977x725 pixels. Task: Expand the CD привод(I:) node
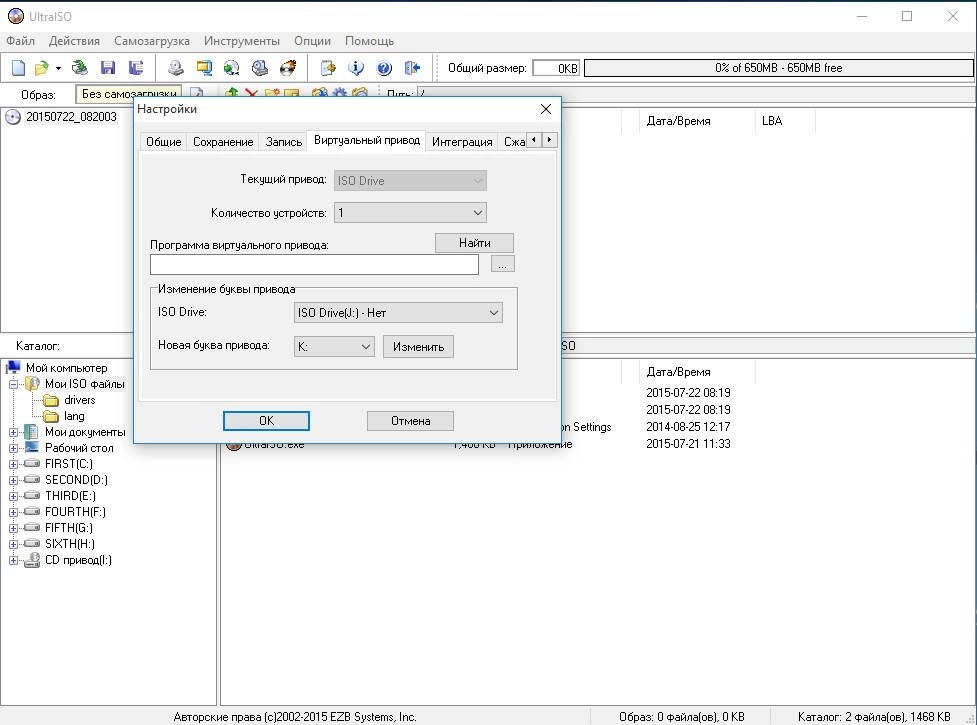click(13, 561)
